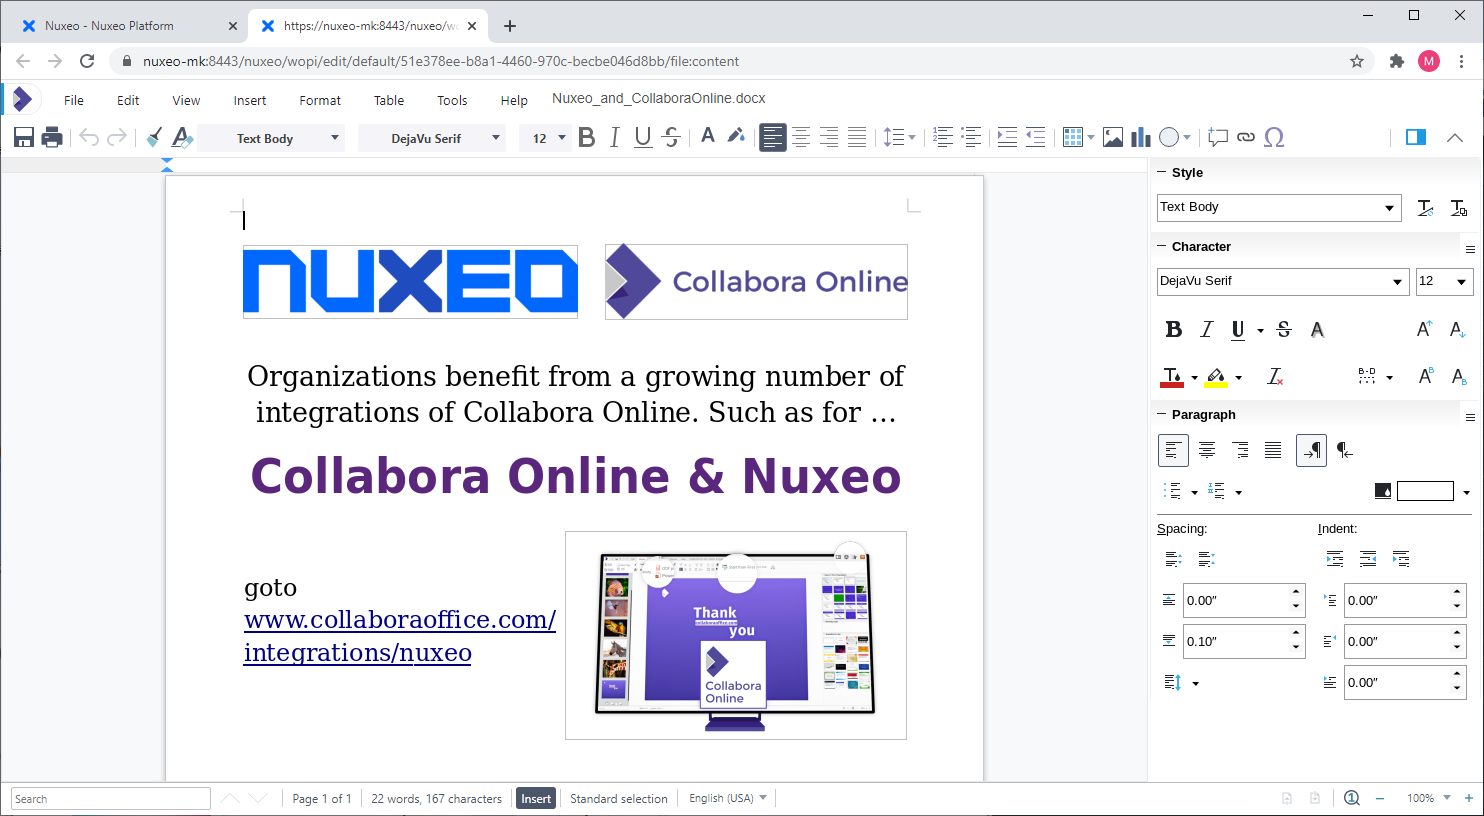Enable right-to-left paragraph direction in sidebar

click(1345, 450)
